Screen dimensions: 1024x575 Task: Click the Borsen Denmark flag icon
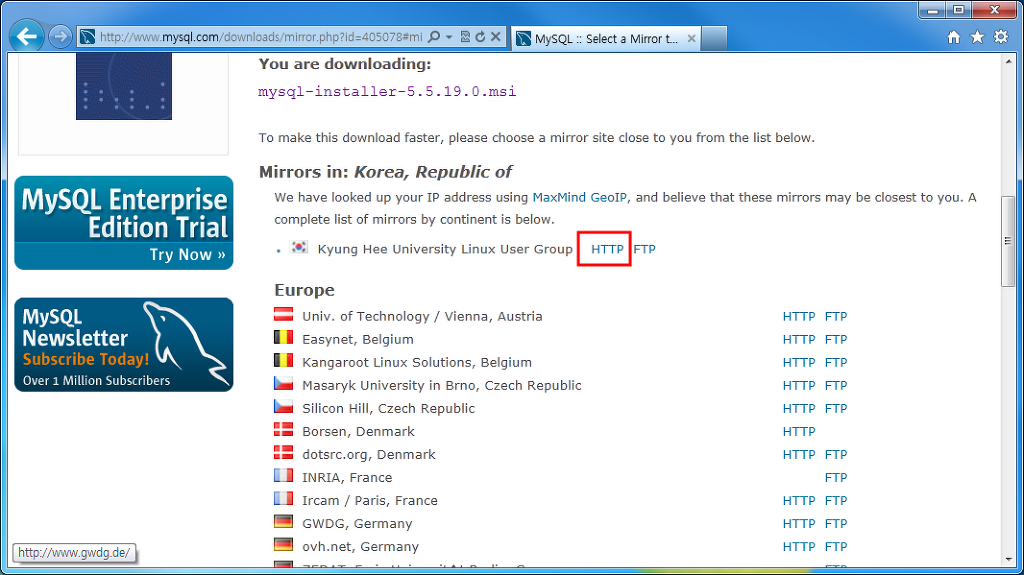point(283,429)
